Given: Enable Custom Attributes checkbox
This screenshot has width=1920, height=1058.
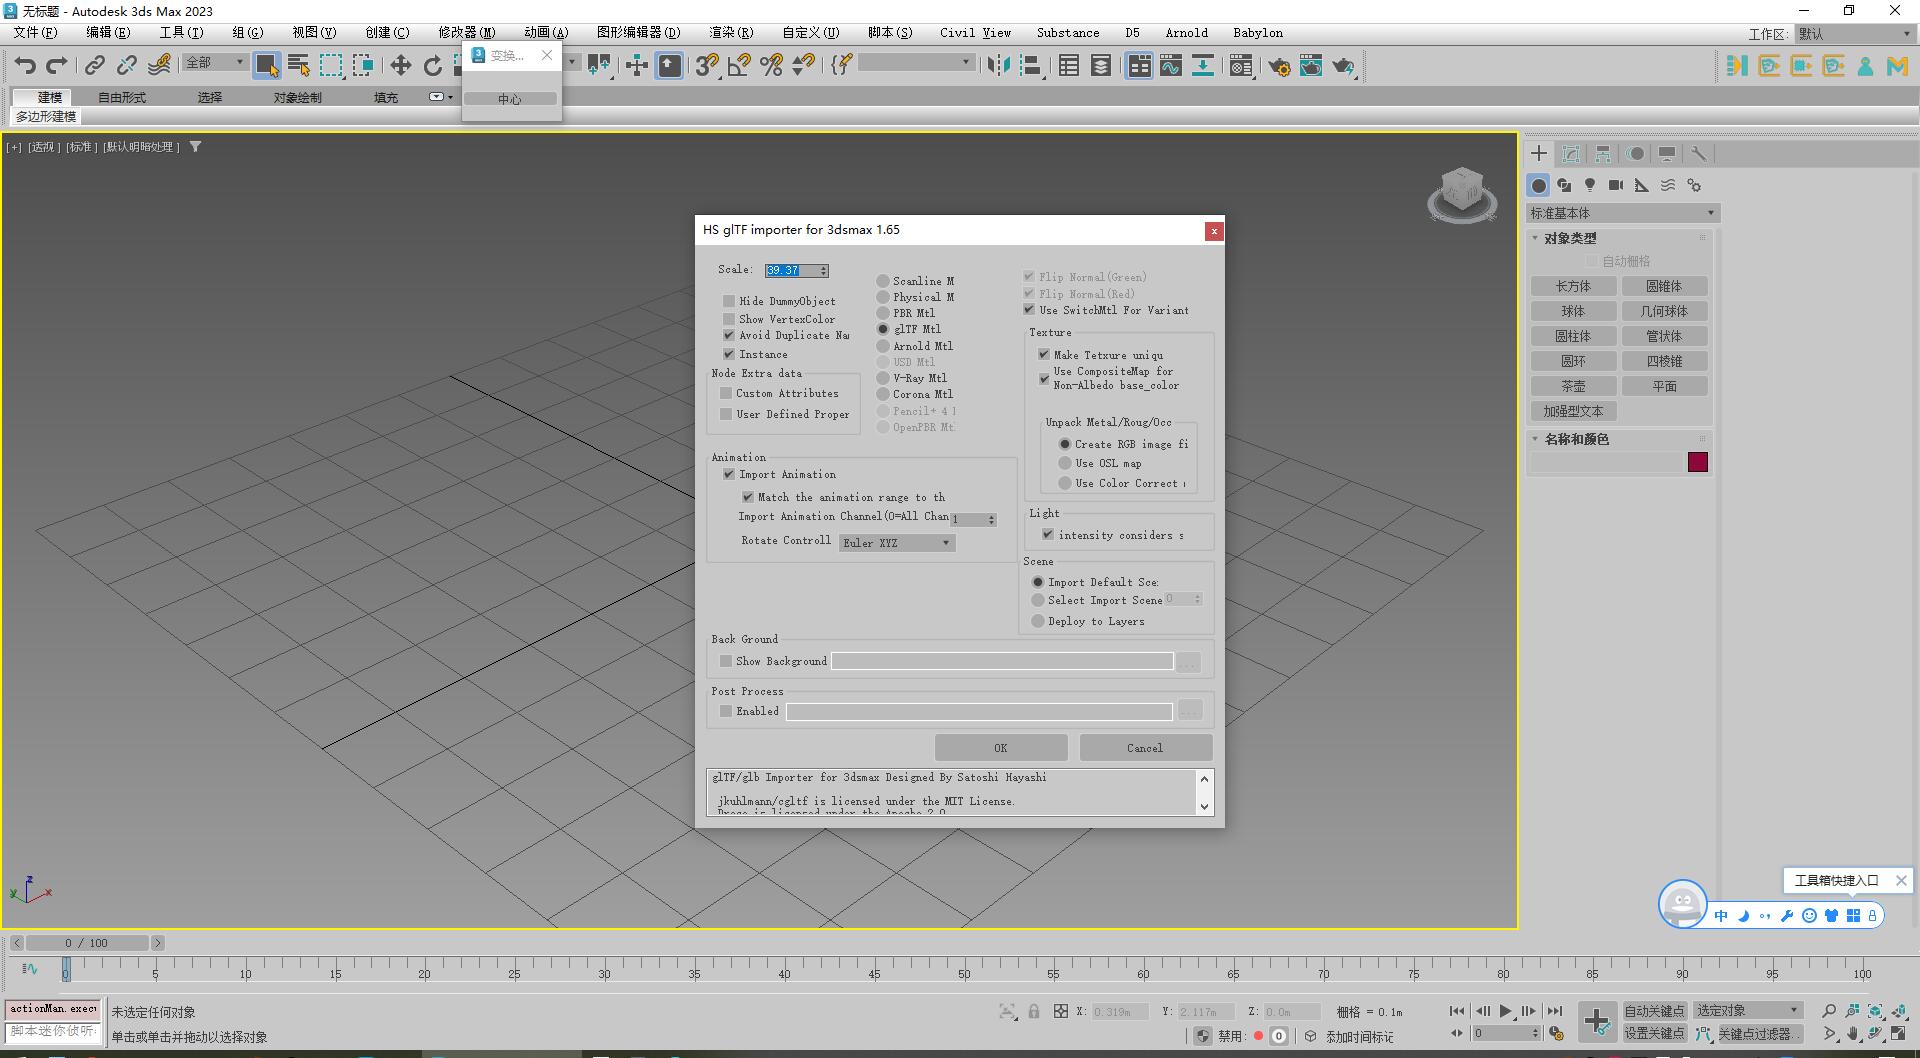Looking at the screenshot, I should pyautogui.click(x=726, y=393).
